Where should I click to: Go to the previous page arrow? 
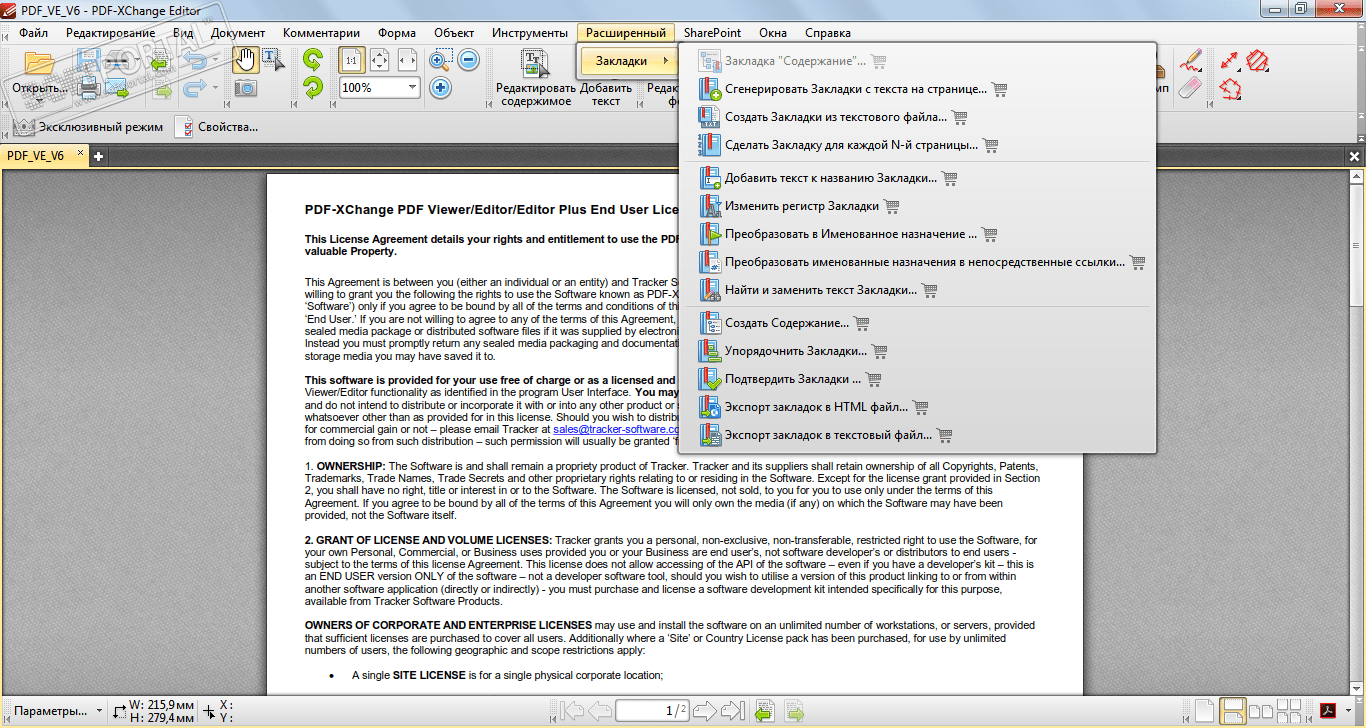pos(600,711)
